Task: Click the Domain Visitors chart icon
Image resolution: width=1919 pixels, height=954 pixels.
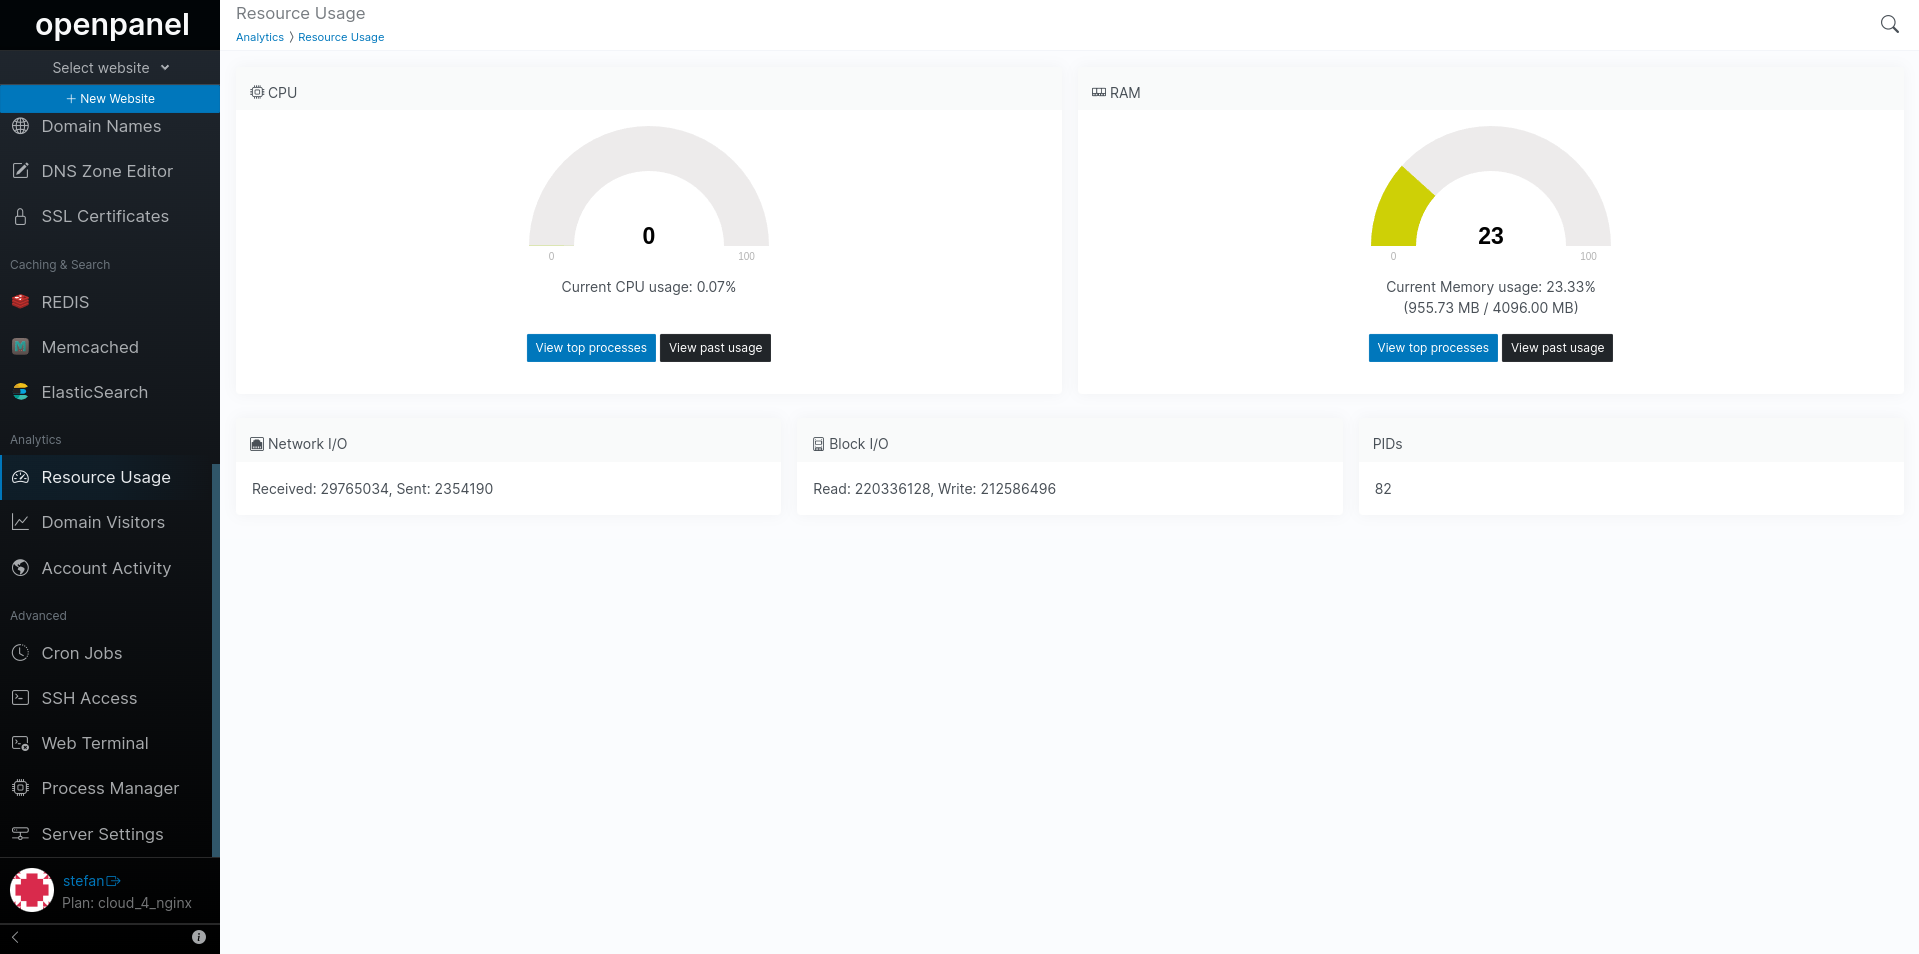Action: pyautogui.click(x=20, y=522)
